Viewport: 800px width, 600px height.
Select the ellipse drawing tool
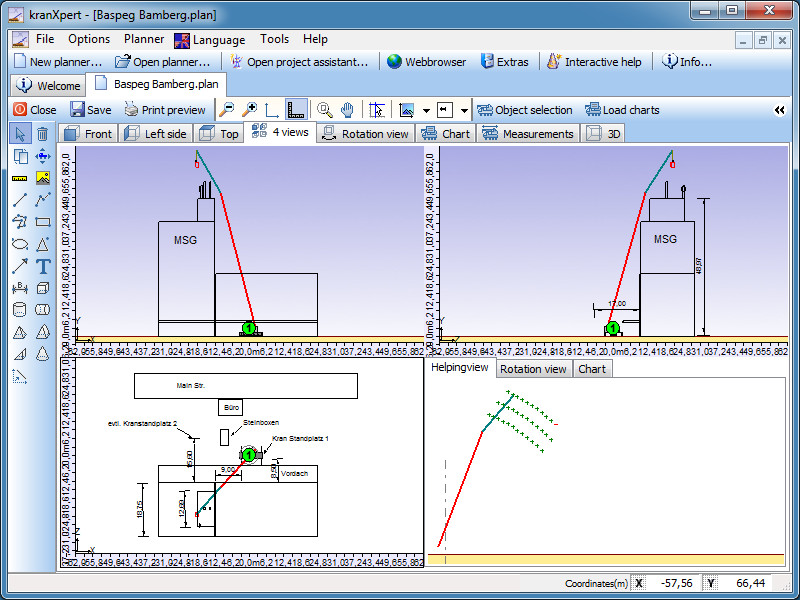point(20,244)
